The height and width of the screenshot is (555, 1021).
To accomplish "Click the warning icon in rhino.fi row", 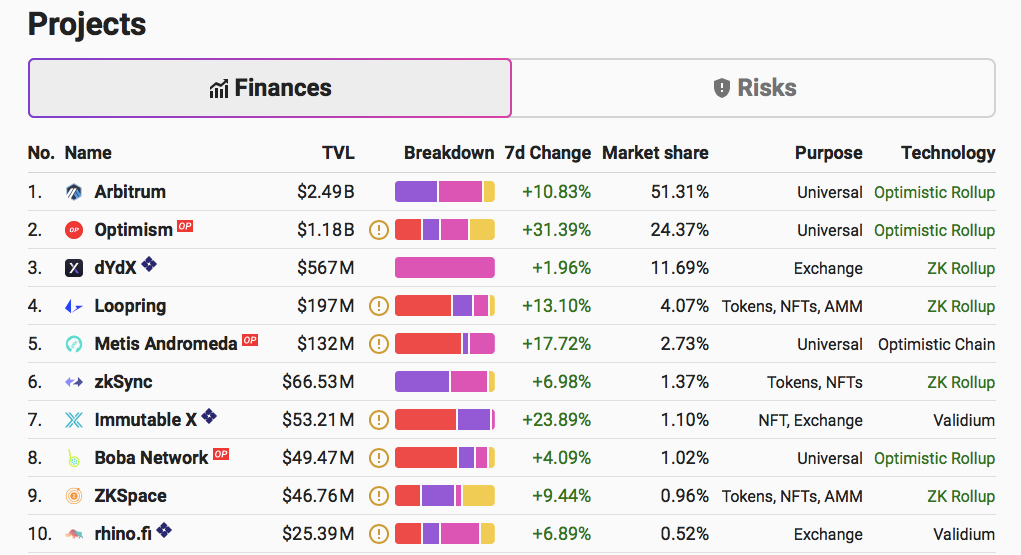I will (378, 534).
